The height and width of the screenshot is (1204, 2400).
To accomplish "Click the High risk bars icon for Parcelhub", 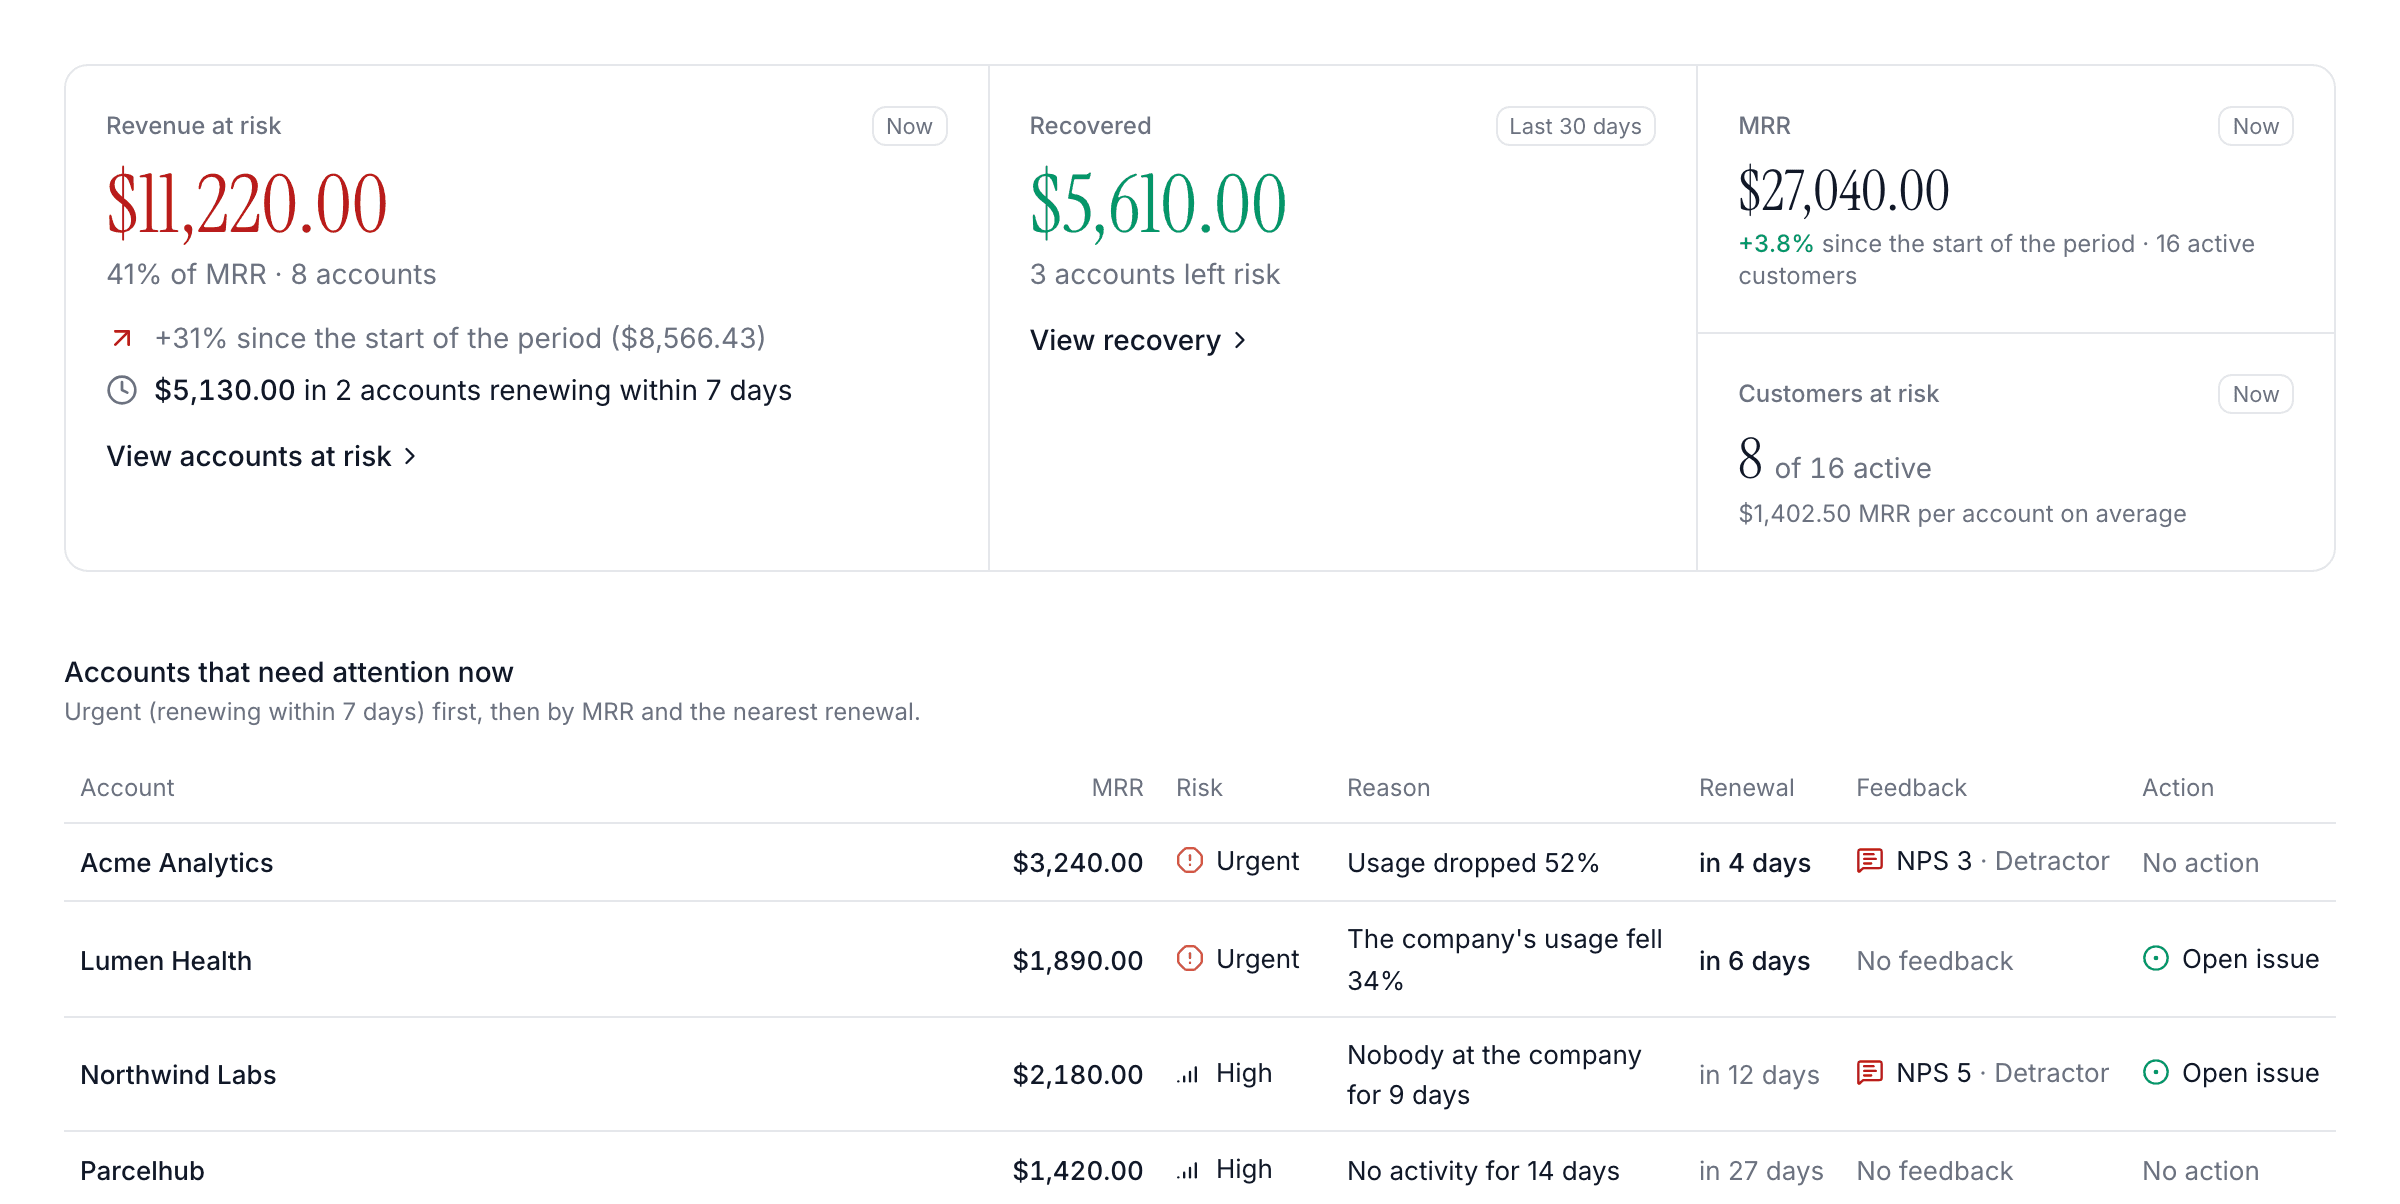I will pos(1188,1170).
